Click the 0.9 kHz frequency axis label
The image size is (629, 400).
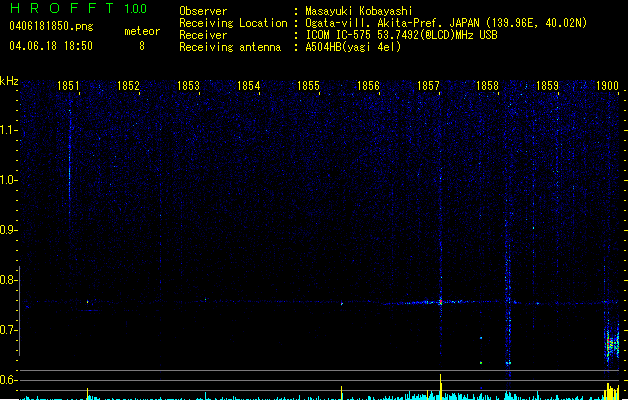point(8,230)
